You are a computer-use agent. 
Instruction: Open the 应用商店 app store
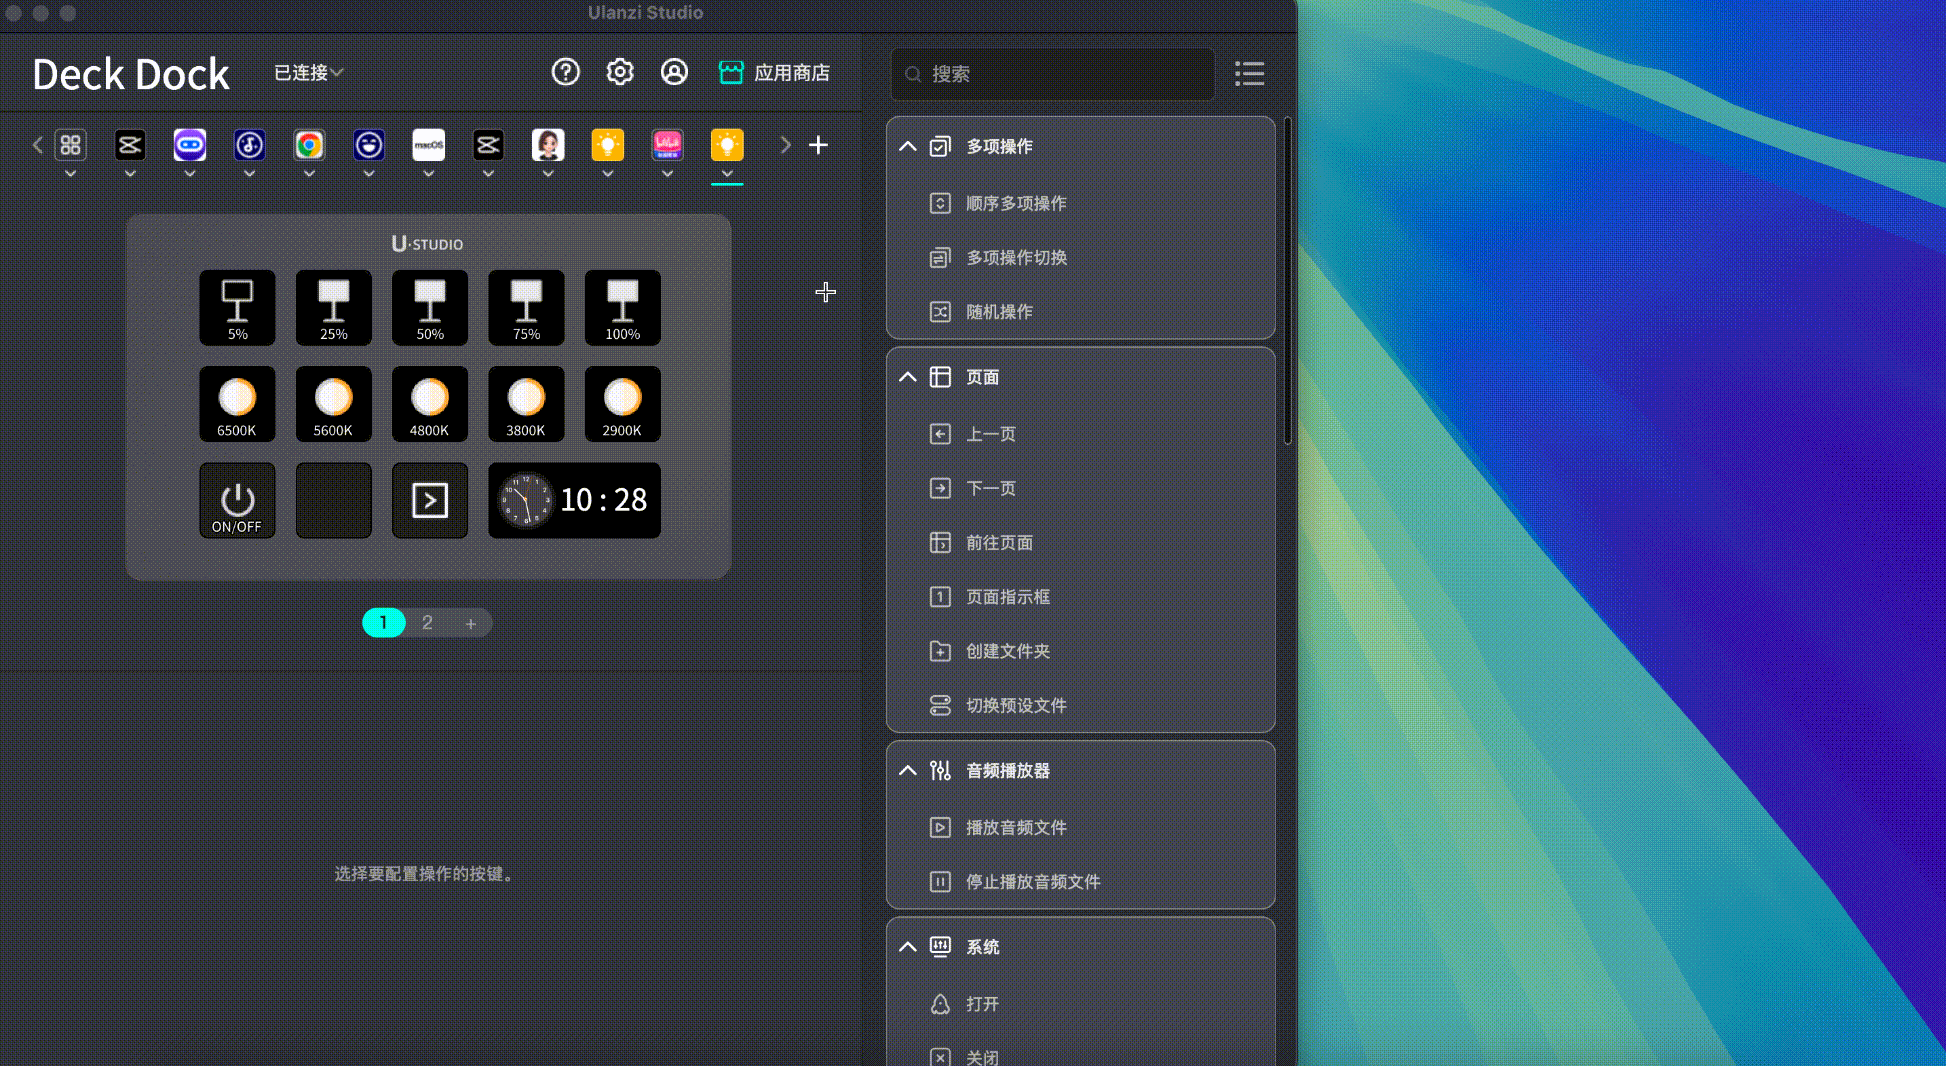coord(775,72)
